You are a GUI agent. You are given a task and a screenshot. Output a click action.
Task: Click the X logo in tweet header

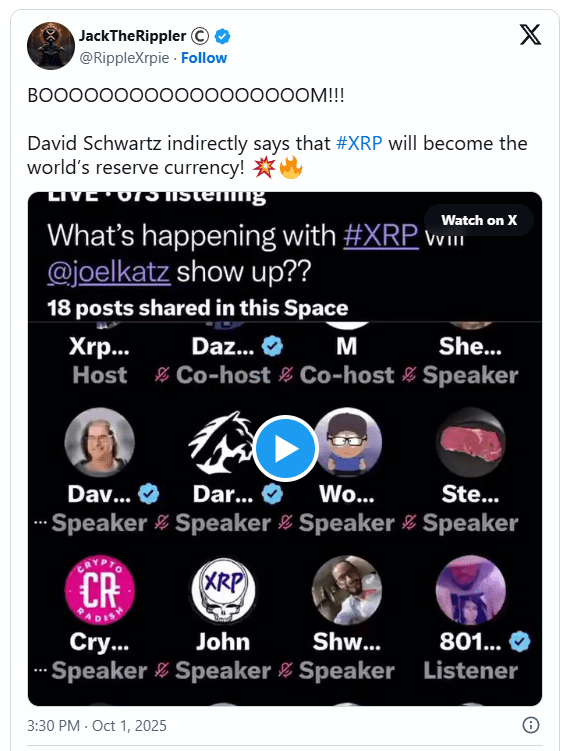pos(530,35)
